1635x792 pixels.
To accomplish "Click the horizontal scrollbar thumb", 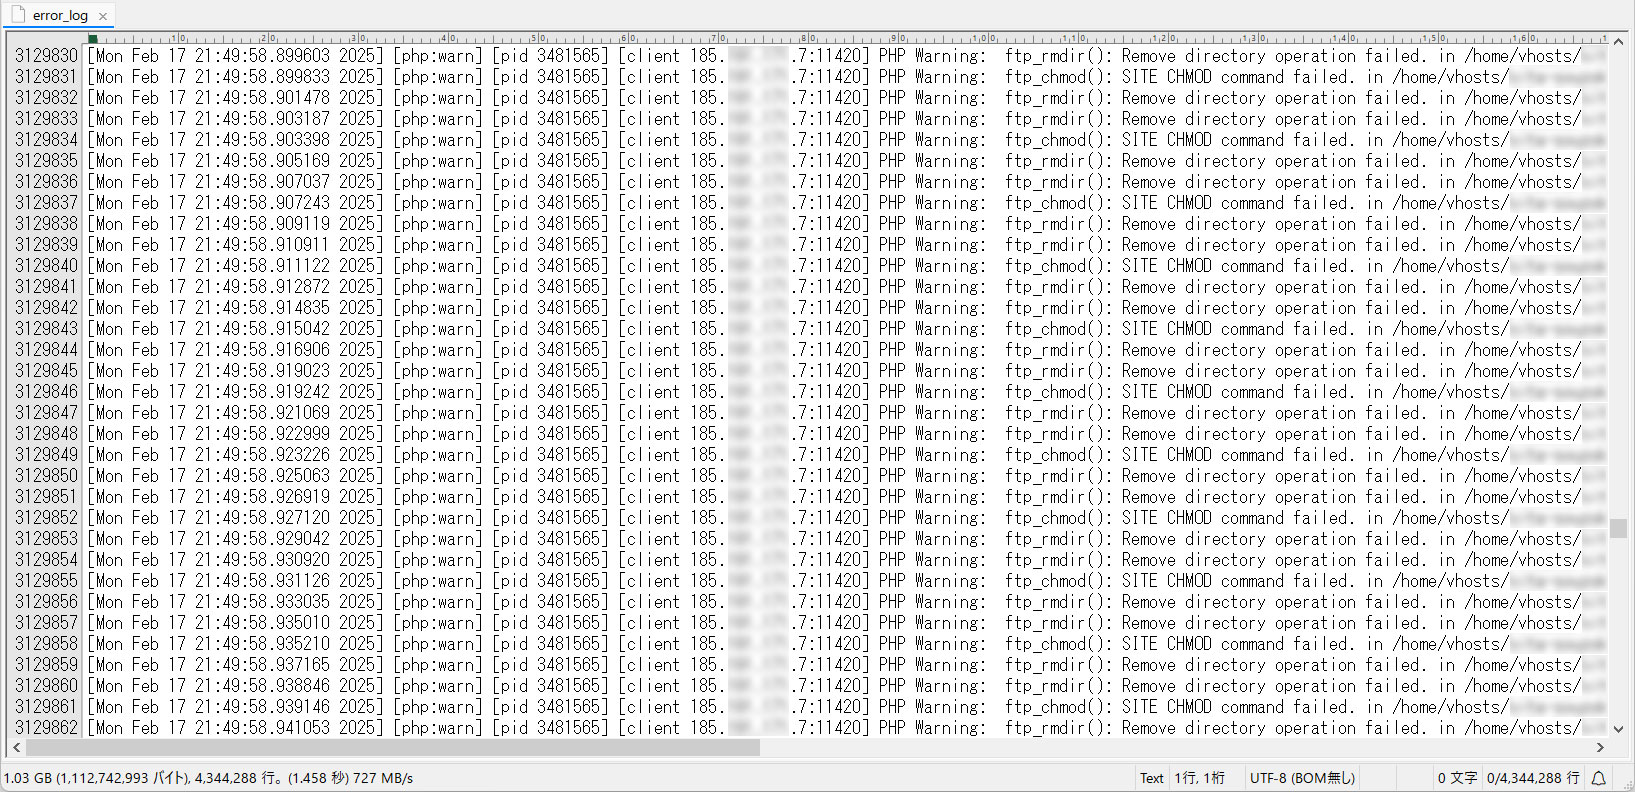I will [x=392, y=747].
